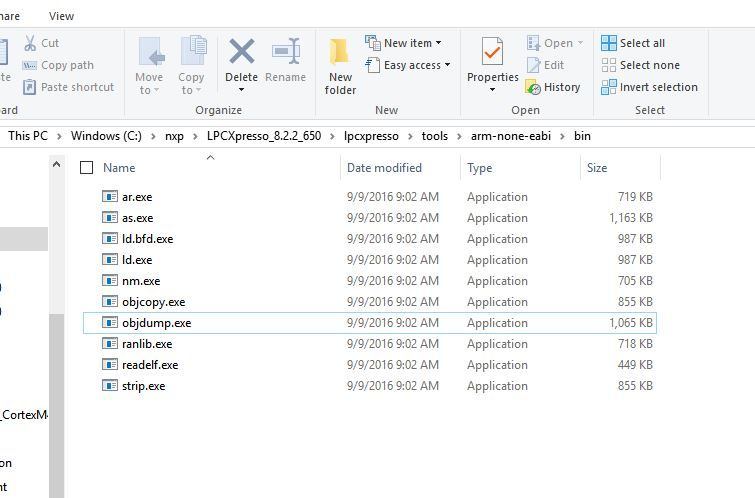Viewport: 755px width, 498px height.
Task: Go to LPCXpresso_8.2.2_650 in breadcrumb
Action: 264,136
